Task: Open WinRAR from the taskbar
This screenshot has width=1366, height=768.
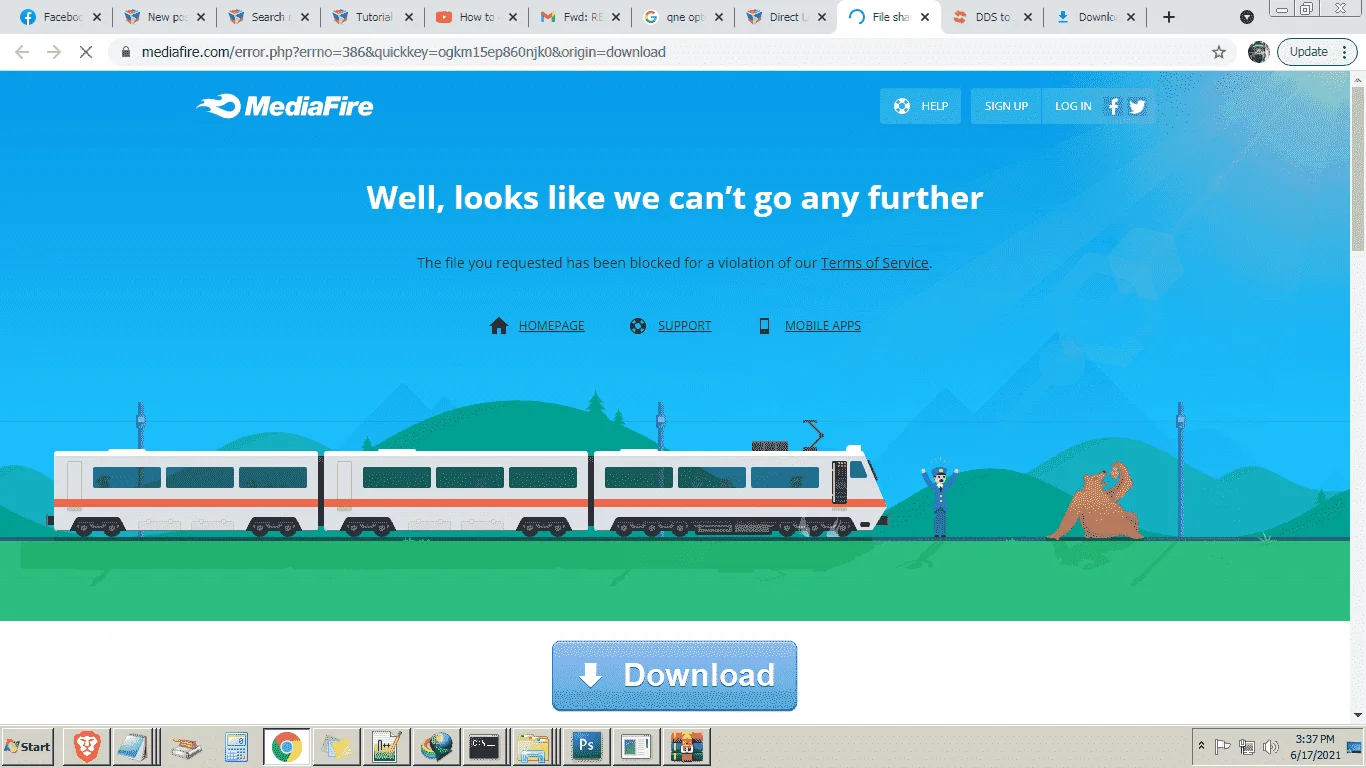Action: (686, 746)
